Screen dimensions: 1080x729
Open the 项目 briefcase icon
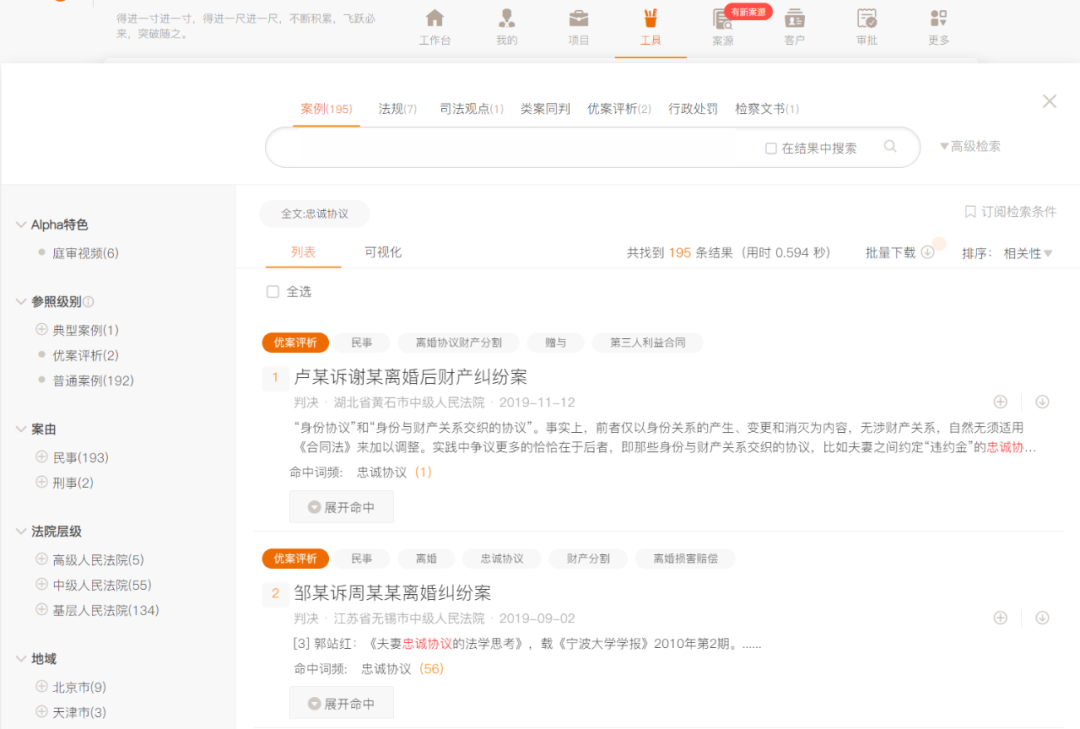[x=579, y=19]
